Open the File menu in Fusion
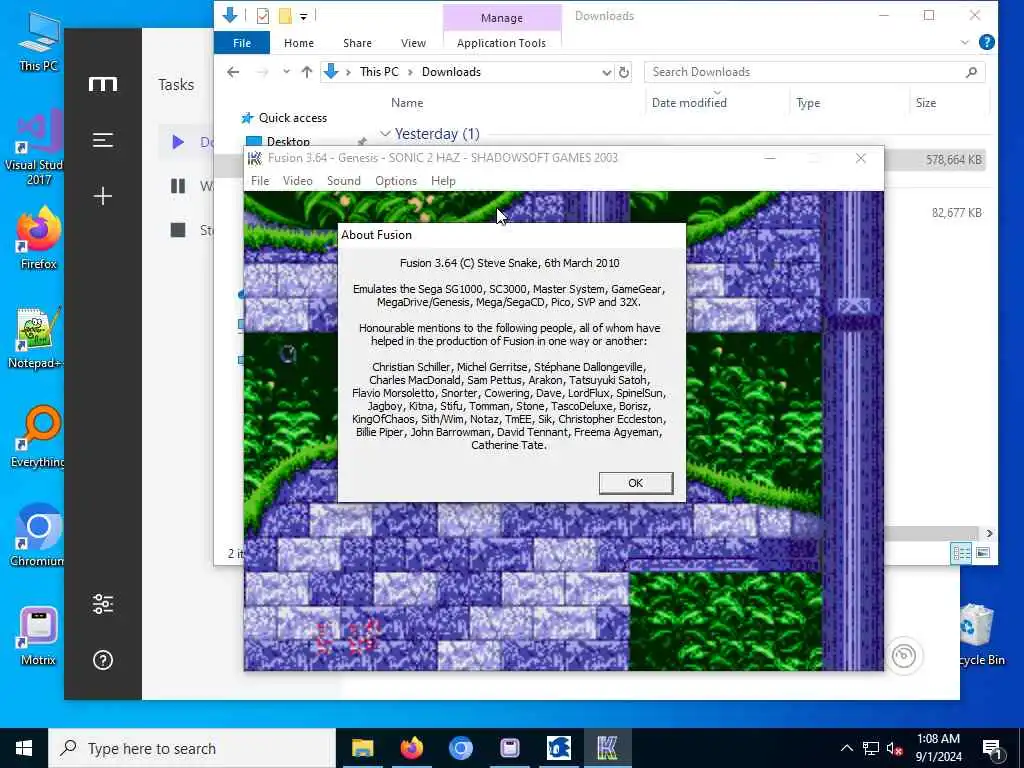 click(x=259, y=181)
